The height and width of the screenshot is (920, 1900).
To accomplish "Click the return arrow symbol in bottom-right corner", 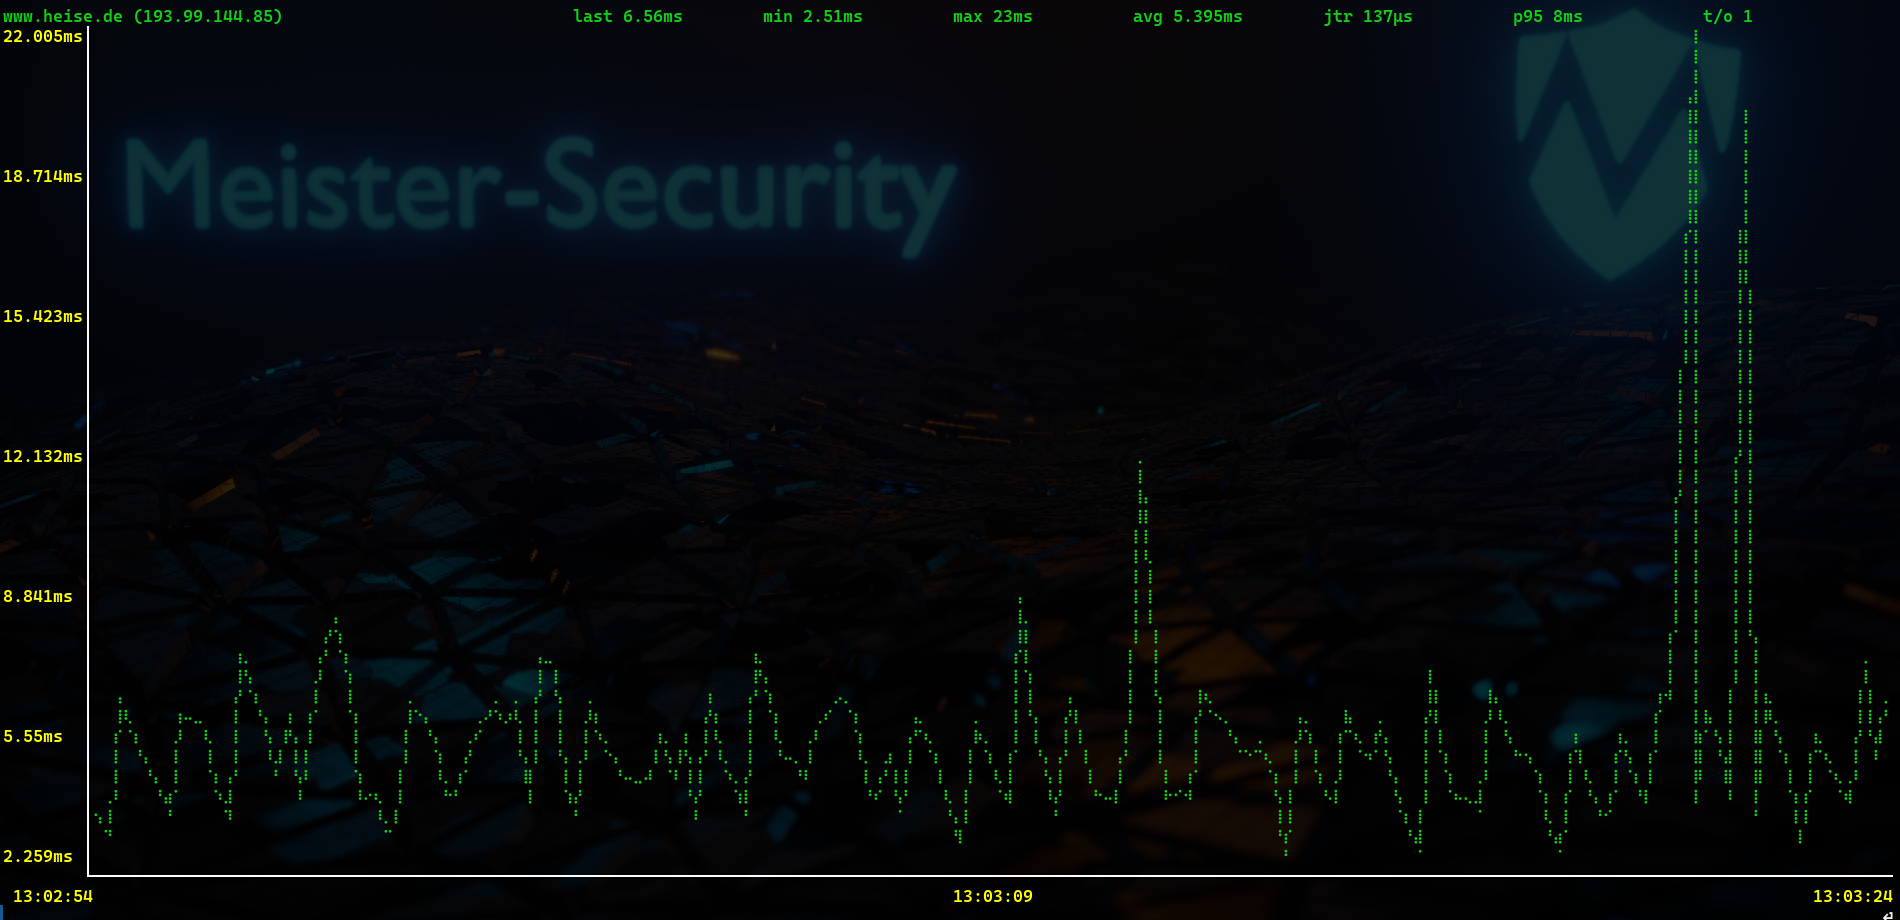I will pyautogui.click(x=1887, y=914).
